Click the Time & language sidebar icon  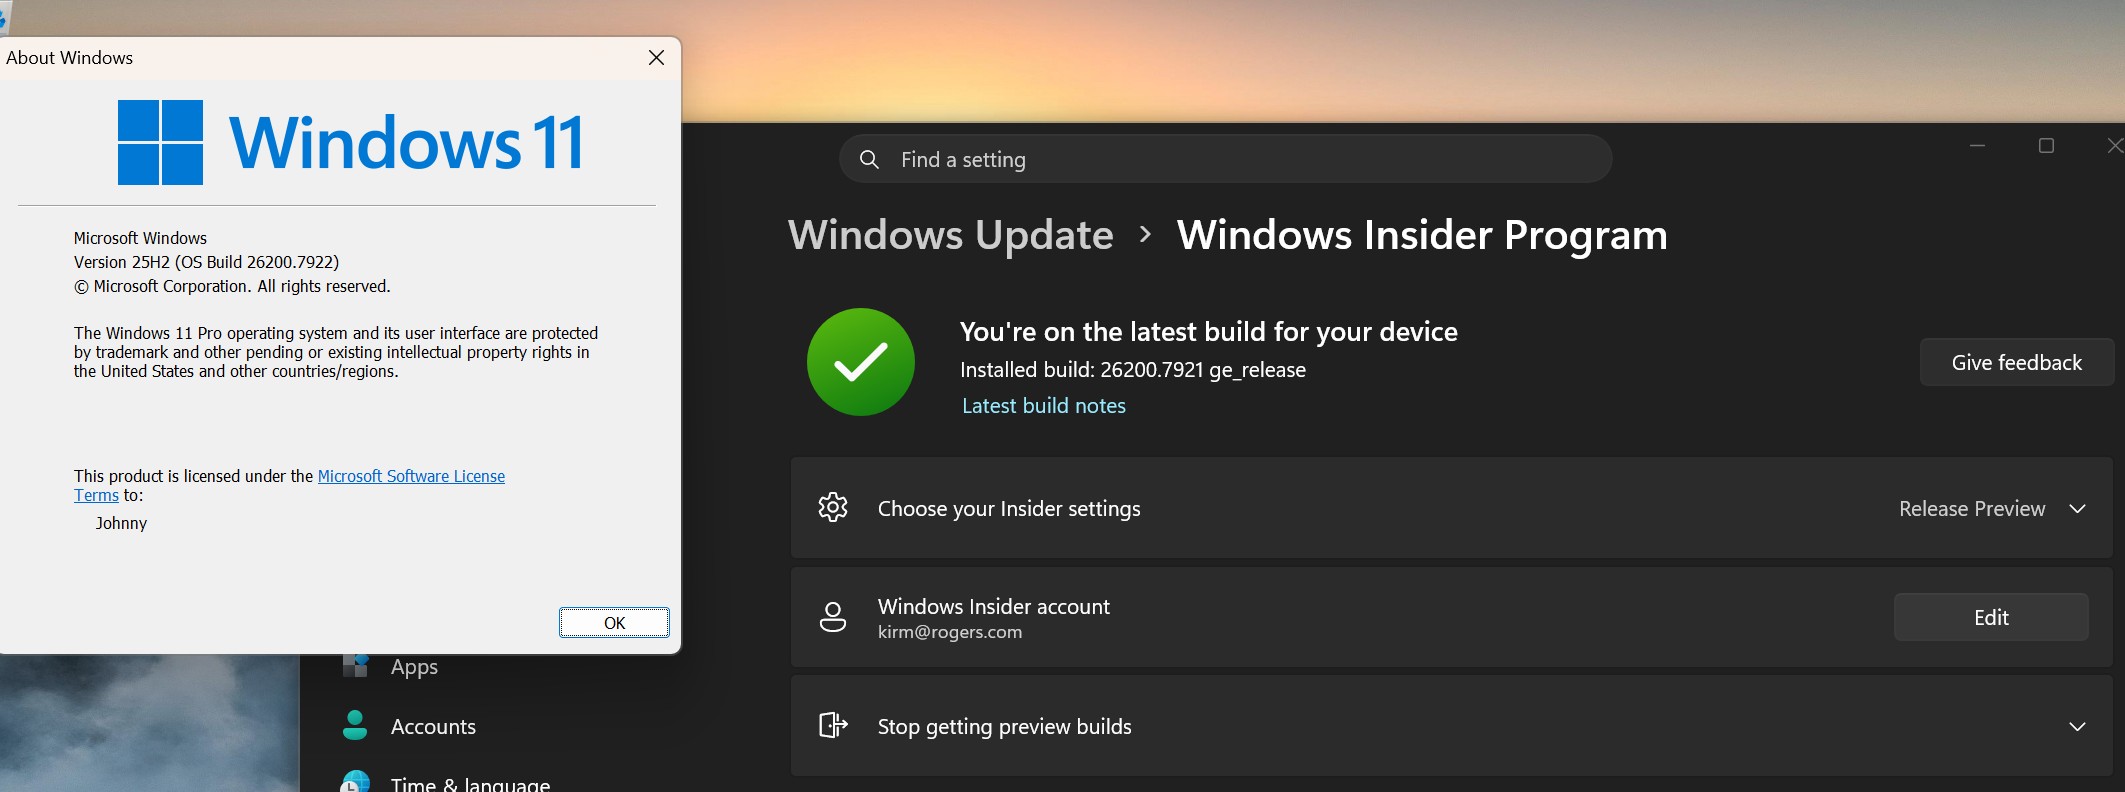(355, 782)
